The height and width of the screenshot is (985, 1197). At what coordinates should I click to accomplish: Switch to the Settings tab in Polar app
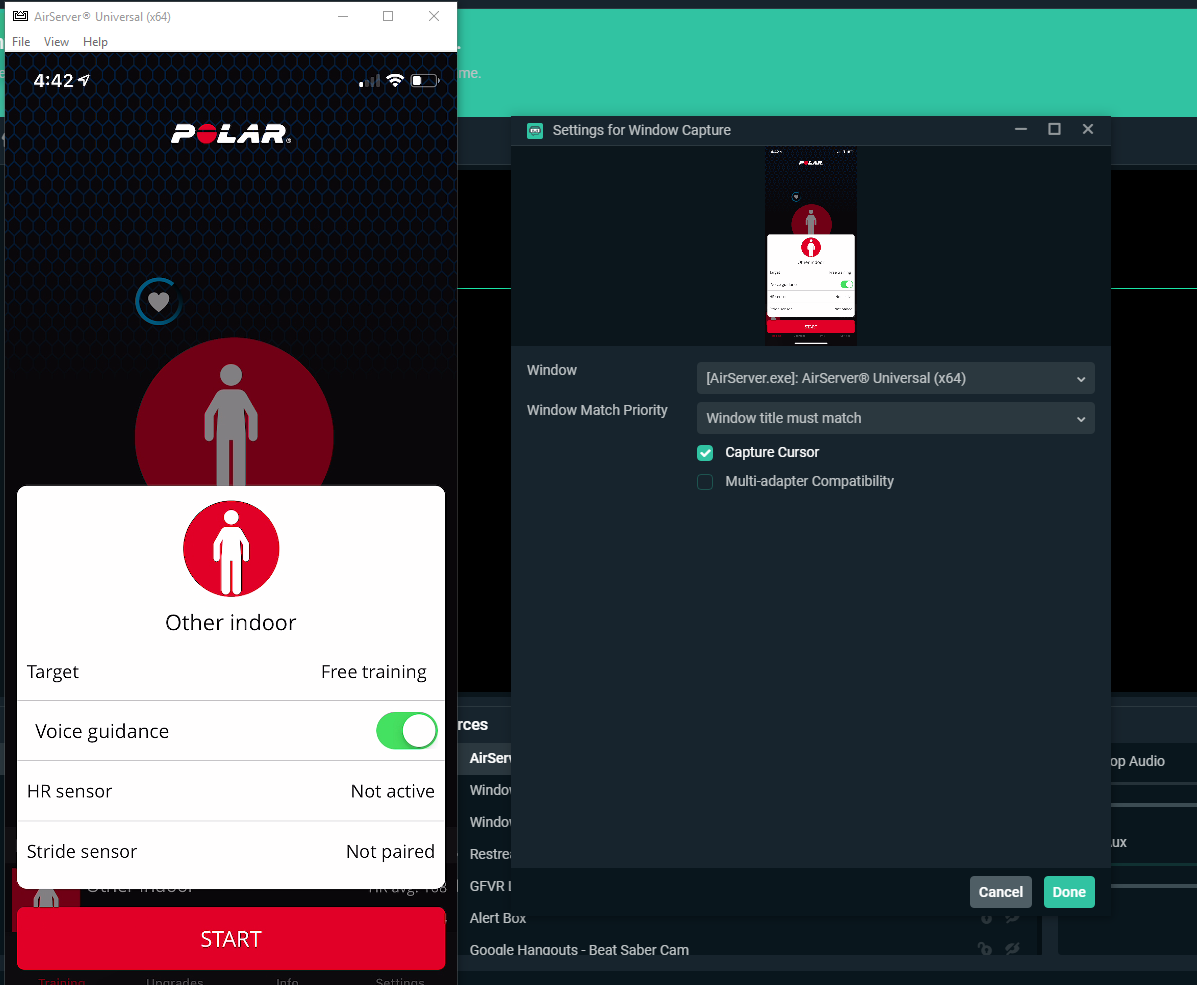click(400, 980)
